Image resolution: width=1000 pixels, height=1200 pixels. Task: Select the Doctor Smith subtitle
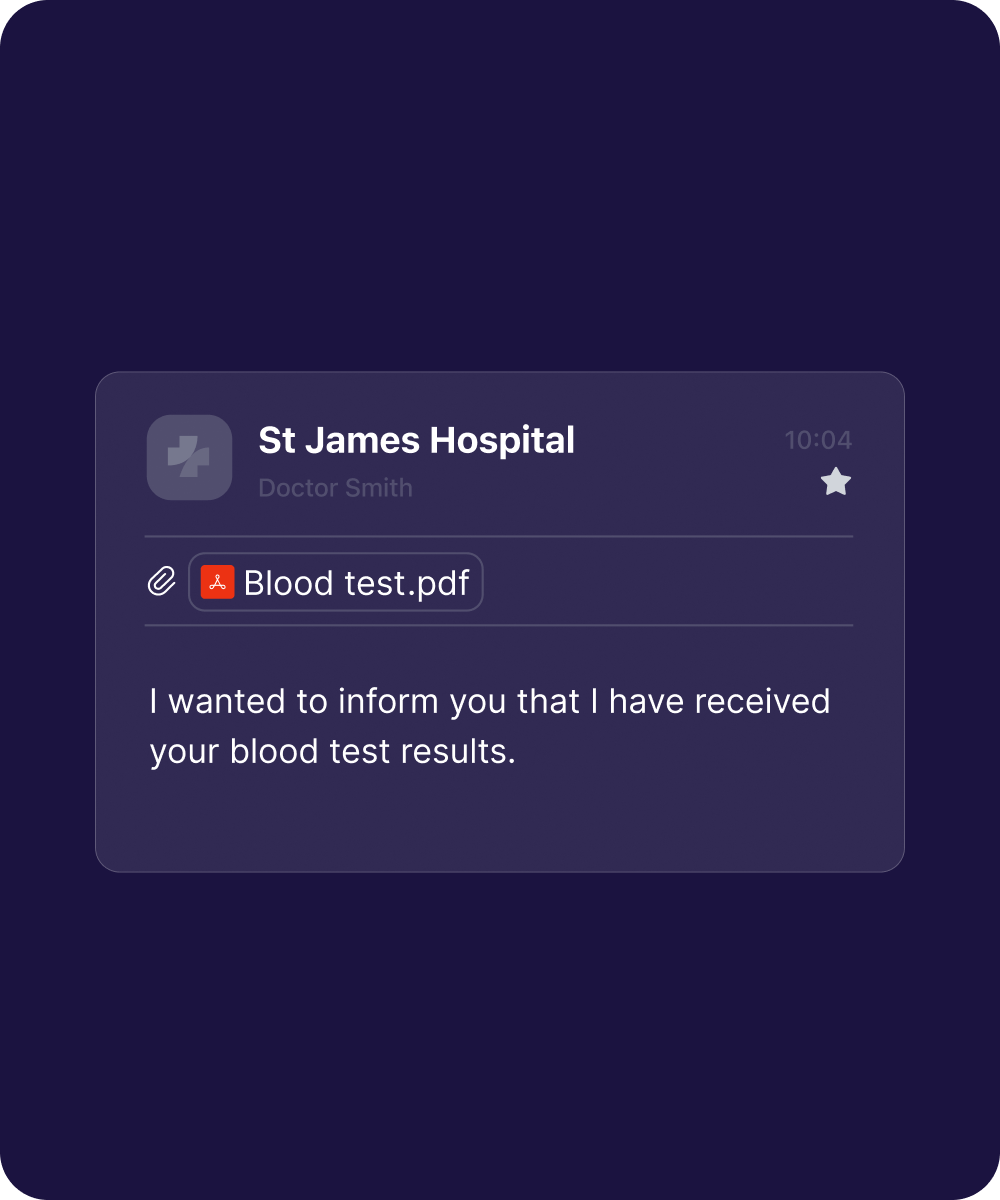click(335, 488)
